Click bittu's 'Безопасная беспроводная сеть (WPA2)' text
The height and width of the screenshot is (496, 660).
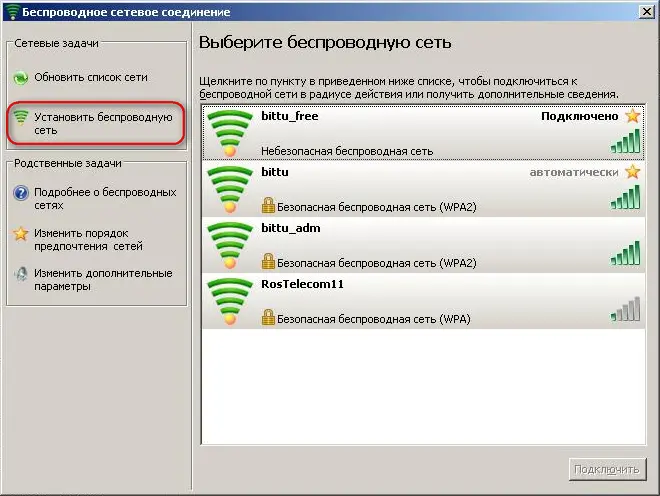[x=377, y=207]
